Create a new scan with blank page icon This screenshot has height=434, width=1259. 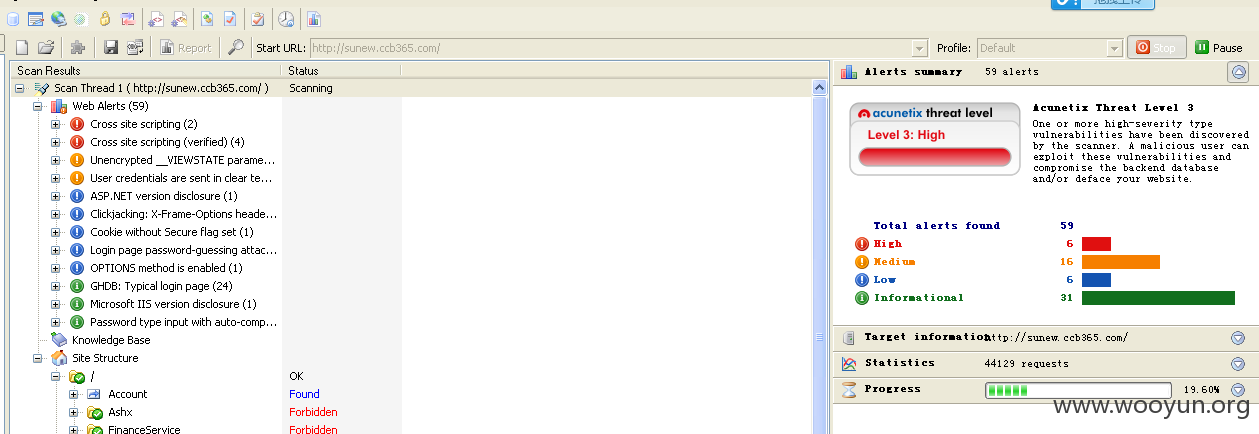22,47
